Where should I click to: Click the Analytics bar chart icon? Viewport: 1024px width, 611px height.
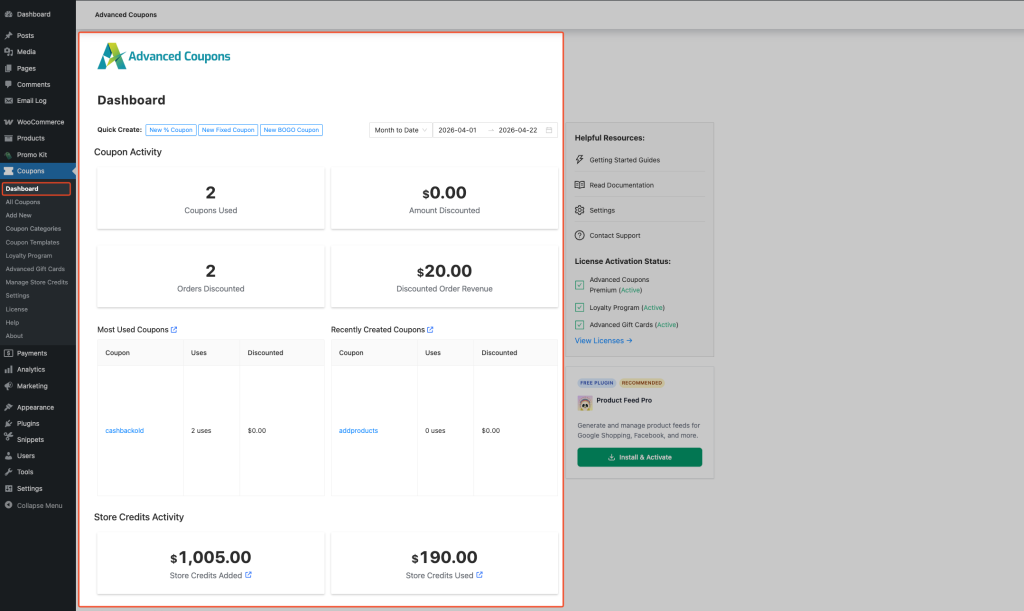pos(8,369)
